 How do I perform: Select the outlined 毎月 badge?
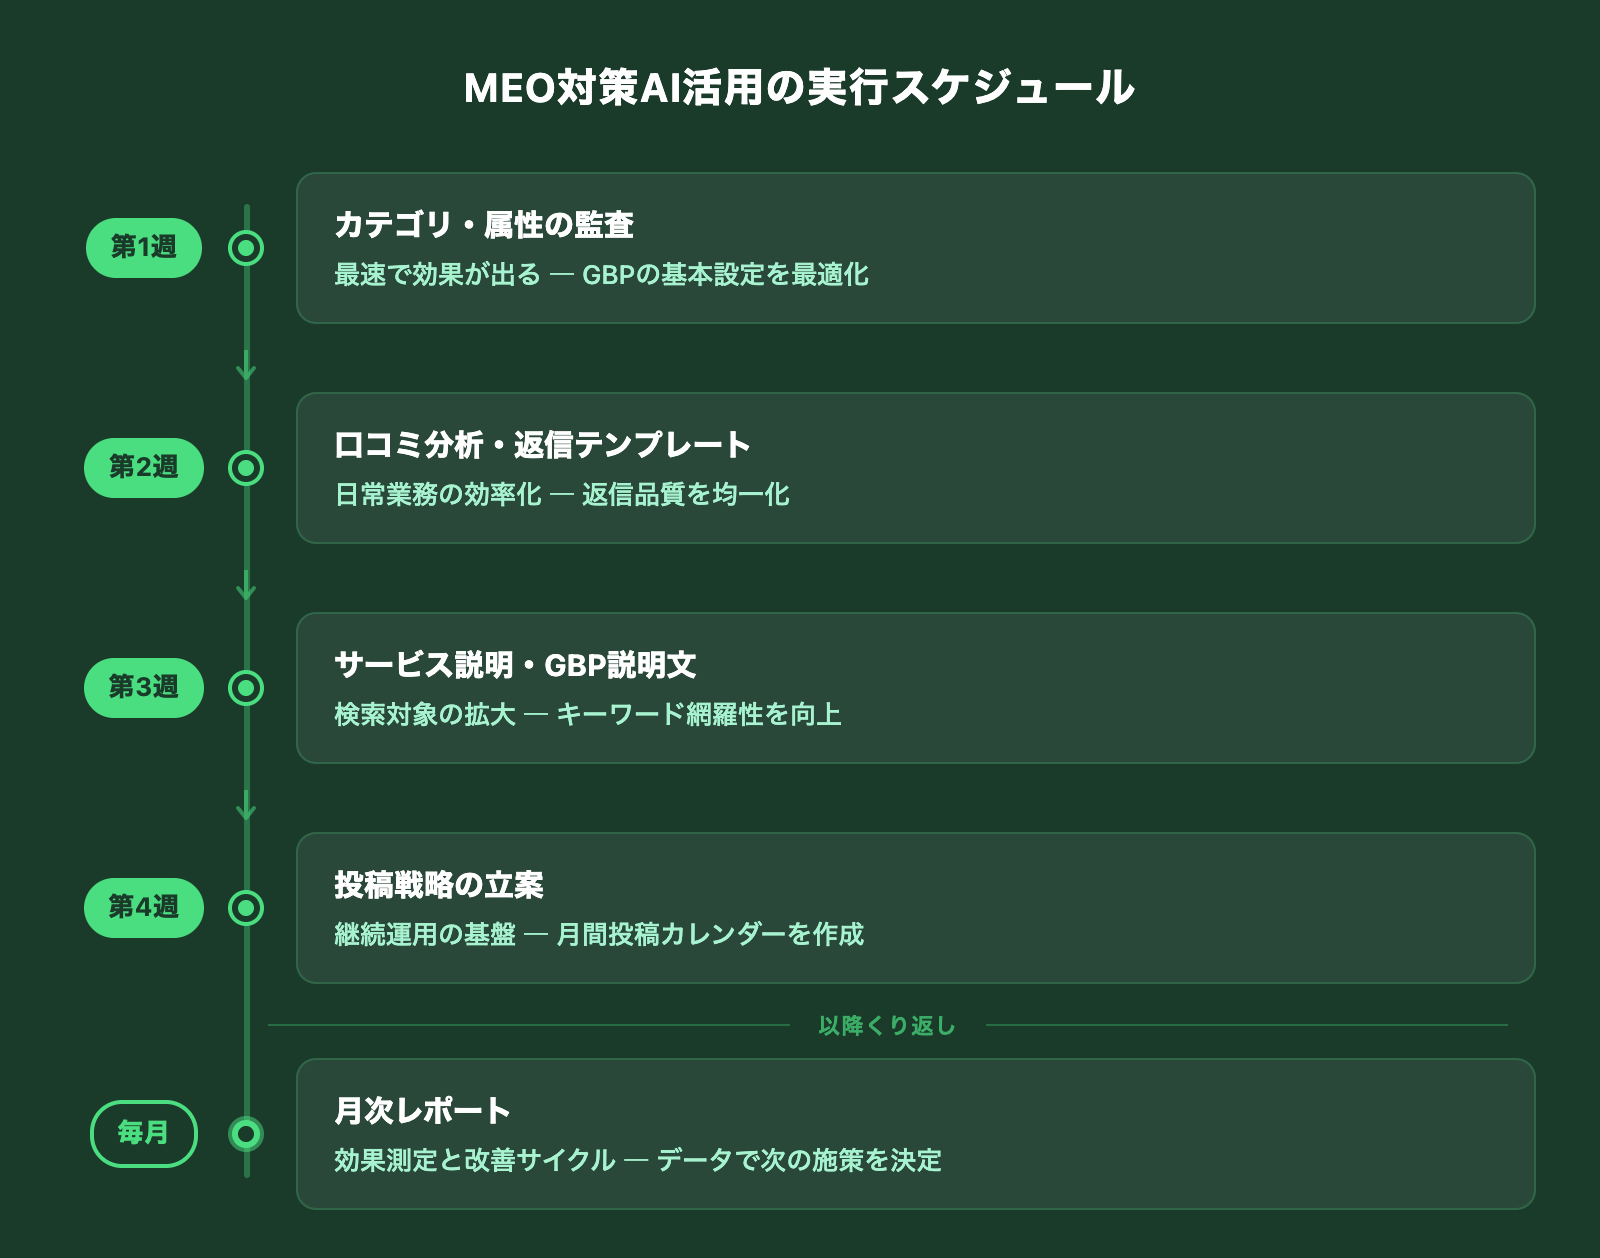coord(144,1134)
